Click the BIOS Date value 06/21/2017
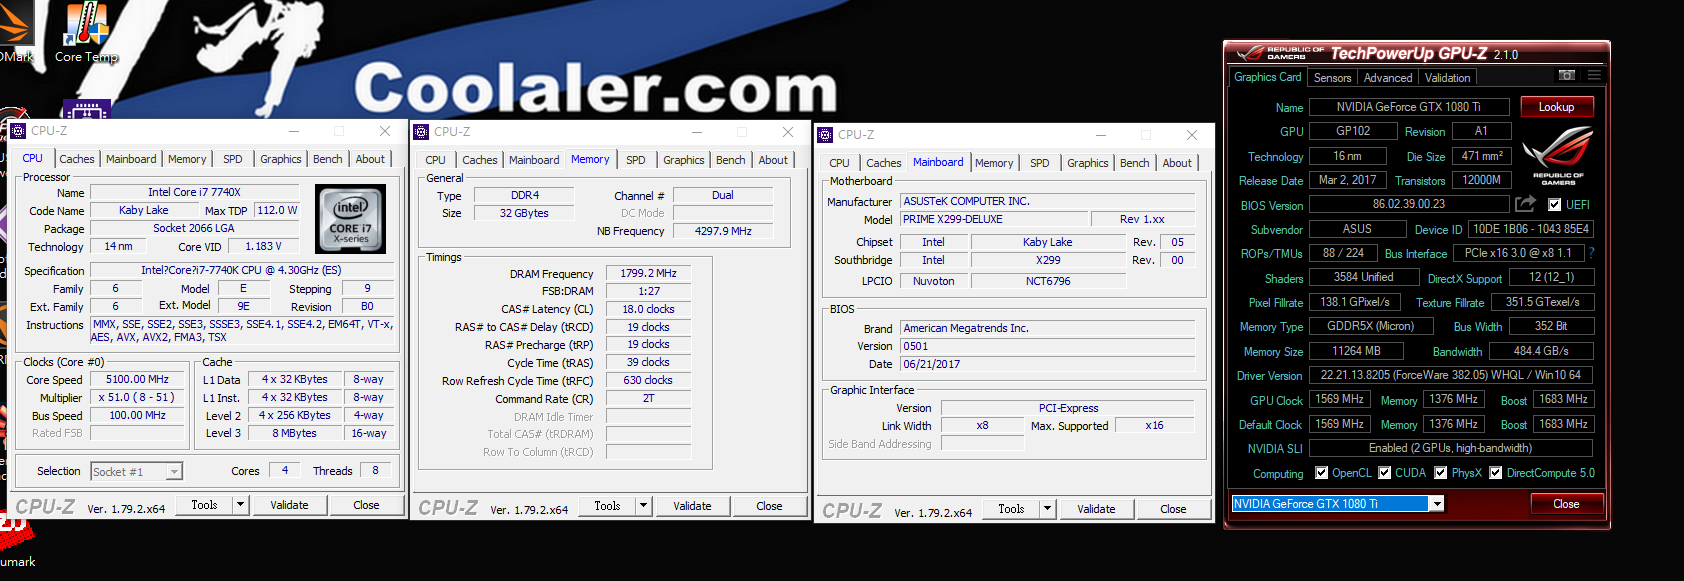The height and width of the screenshot is (581, 1684). pos(1048,364)
